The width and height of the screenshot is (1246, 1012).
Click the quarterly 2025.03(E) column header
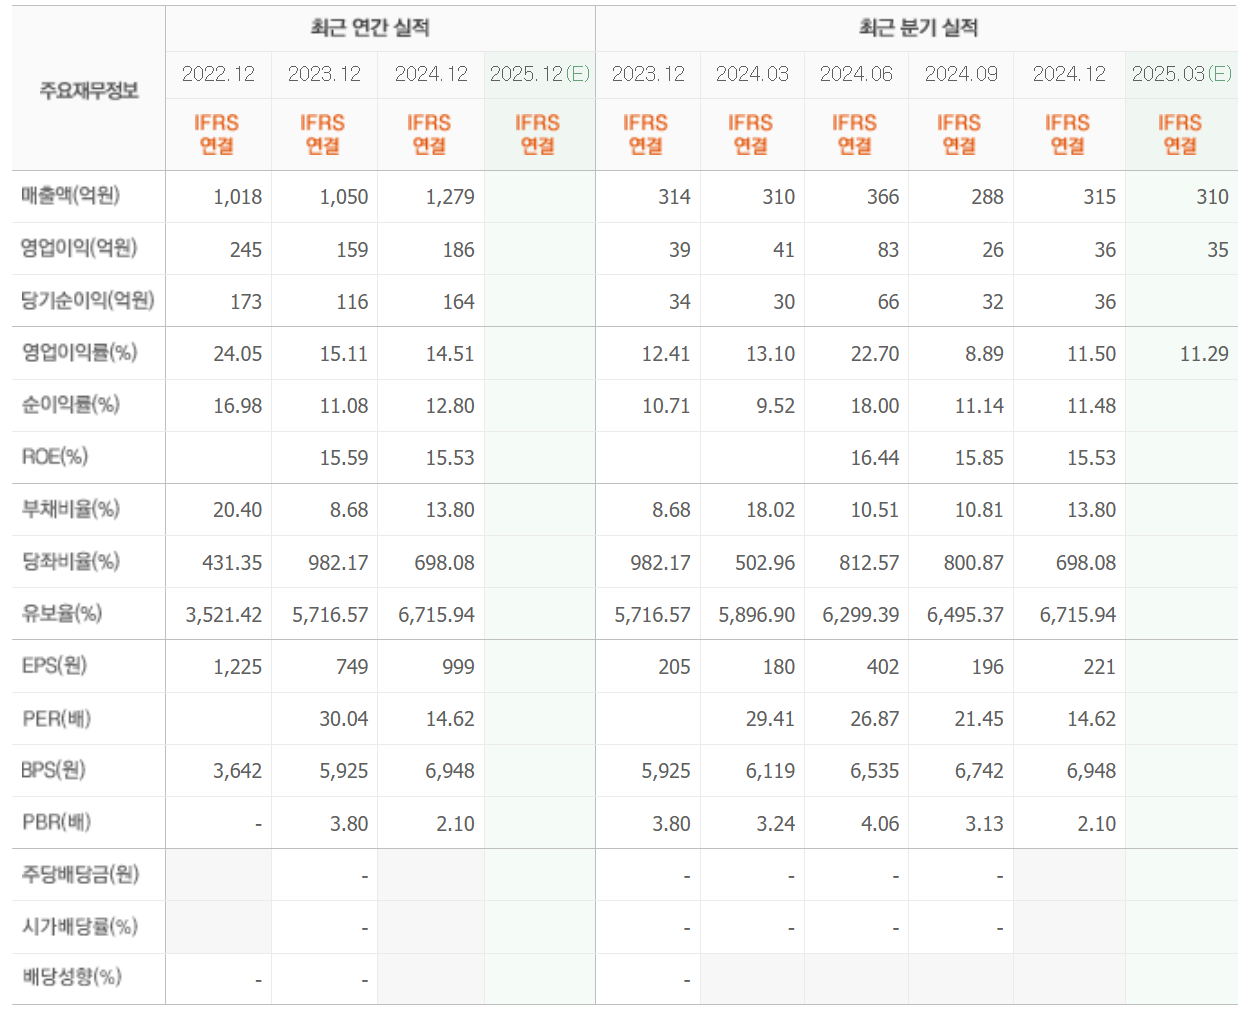click(1181, 74)
